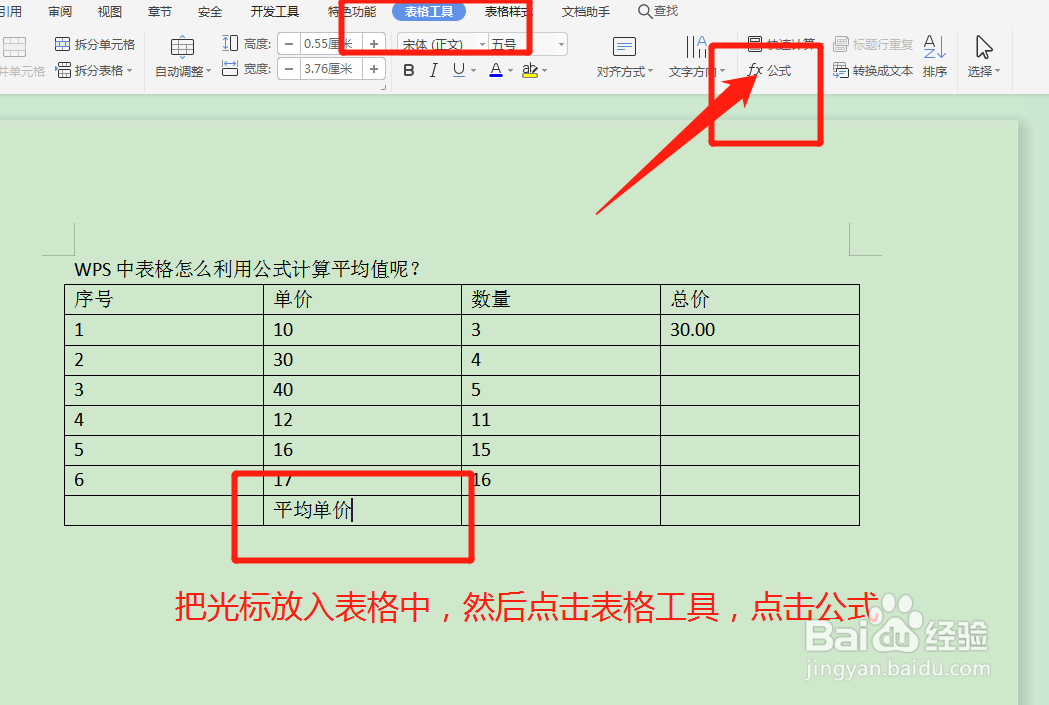This screenshot has width=1049, height=705.
Task: Click the 平均单价 table cell
Action: pos(362,510)
